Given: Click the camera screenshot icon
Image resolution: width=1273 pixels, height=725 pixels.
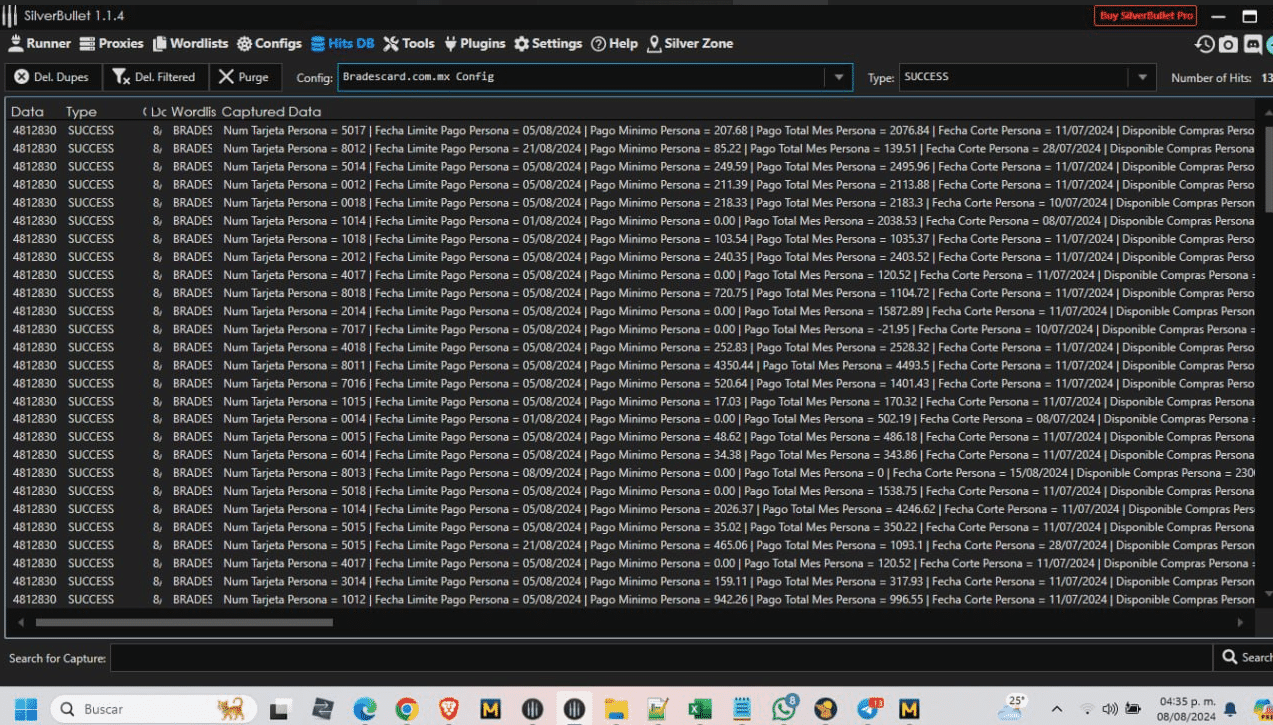Looking at the screenshot, I should 1228,44.
